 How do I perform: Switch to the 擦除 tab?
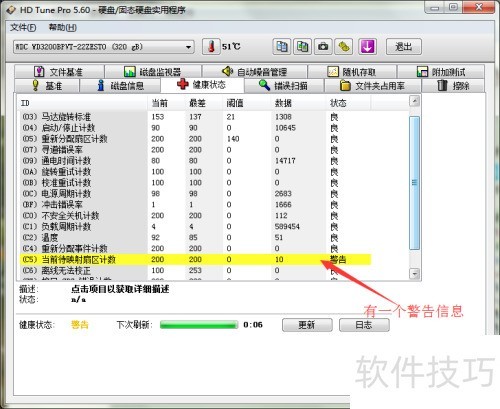453,86
